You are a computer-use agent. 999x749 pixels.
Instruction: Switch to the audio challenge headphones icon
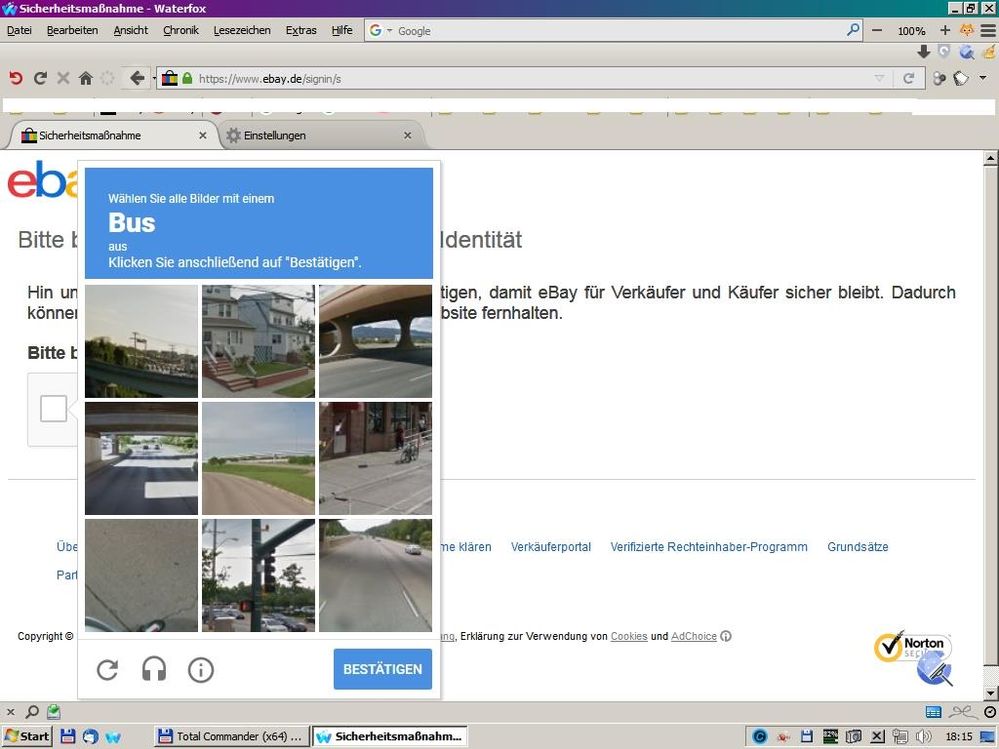154,669
